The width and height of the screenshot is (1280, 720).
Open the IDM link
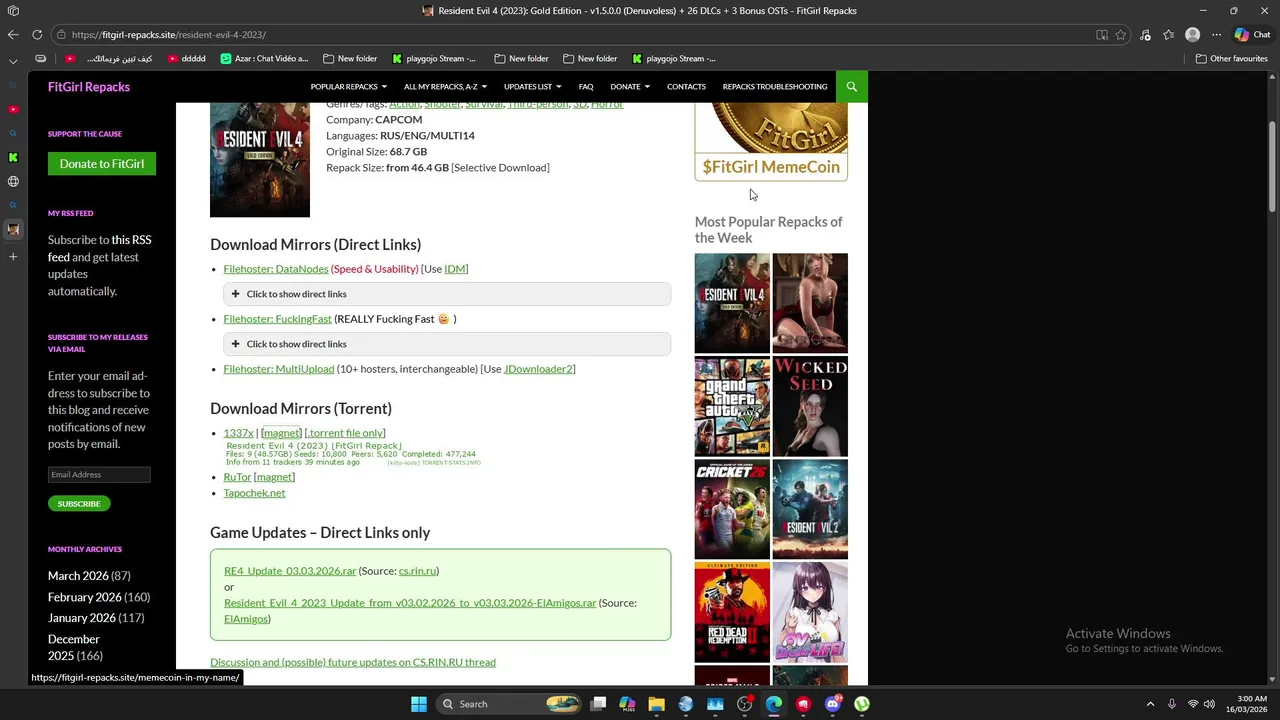(x=455, y=269)
